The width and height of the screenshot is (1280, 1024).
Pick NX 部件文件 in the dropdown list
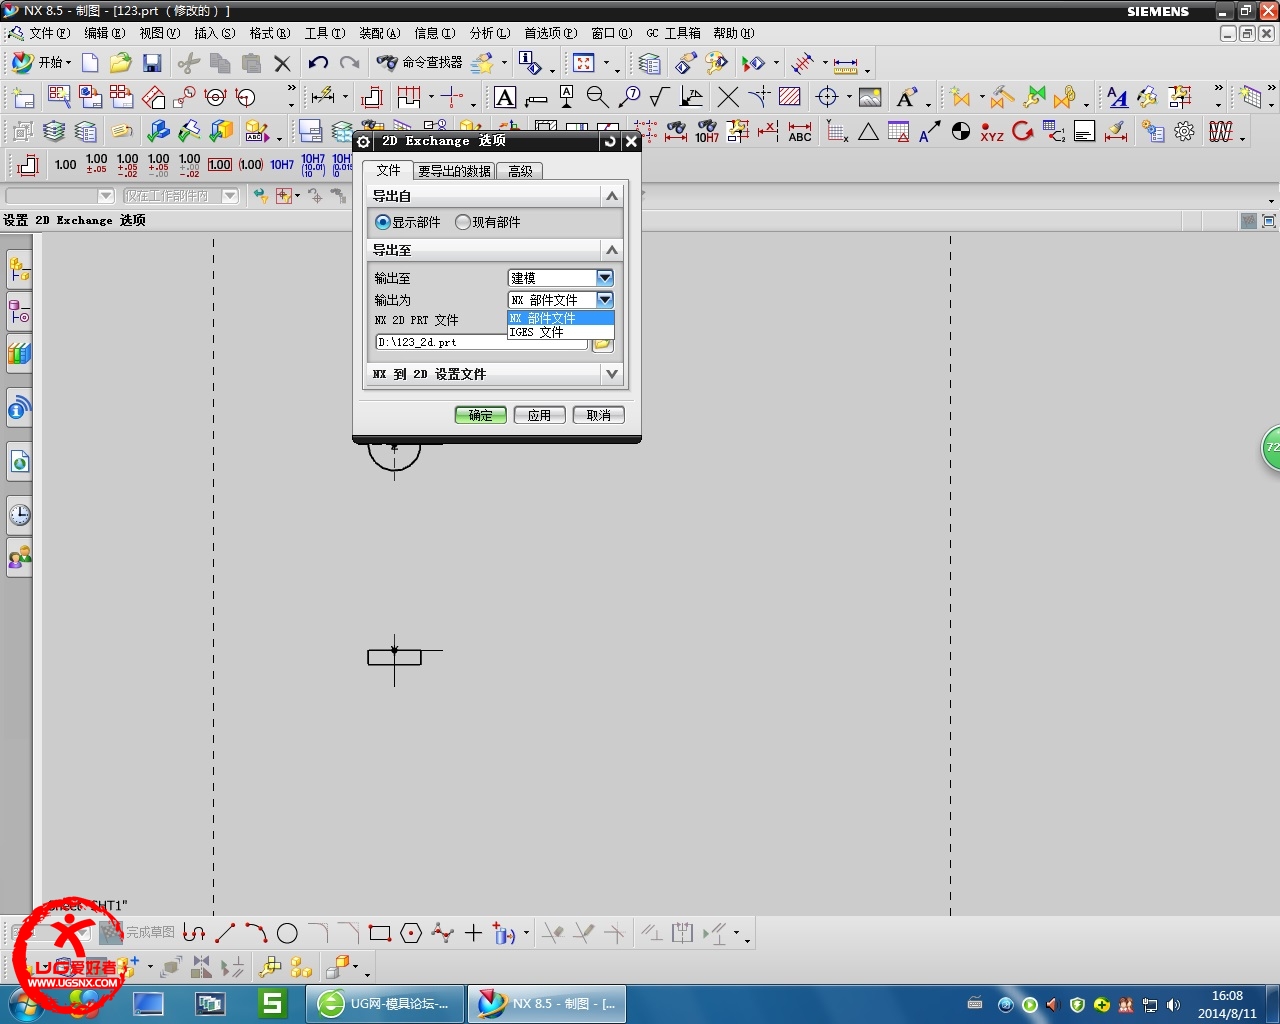560,318
